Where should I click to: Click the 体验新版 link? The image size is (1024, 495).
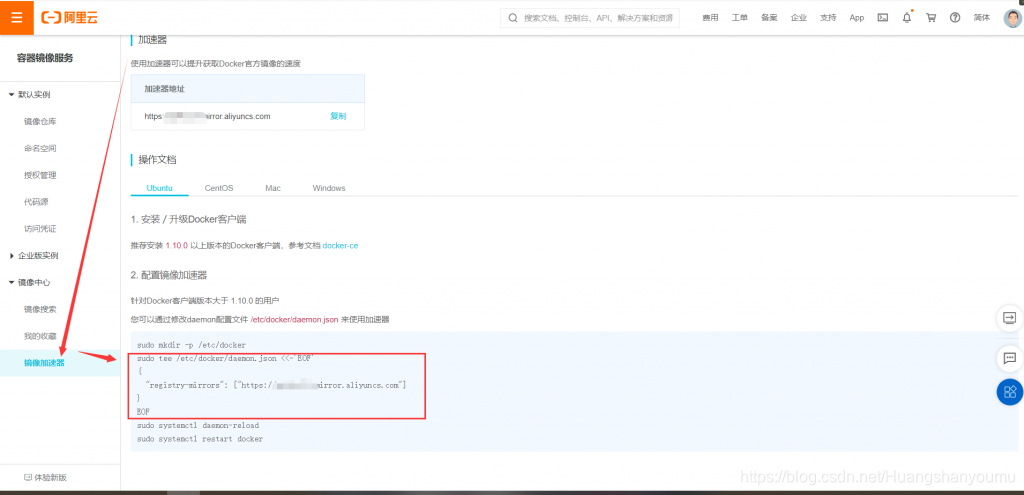pos(50,477)
